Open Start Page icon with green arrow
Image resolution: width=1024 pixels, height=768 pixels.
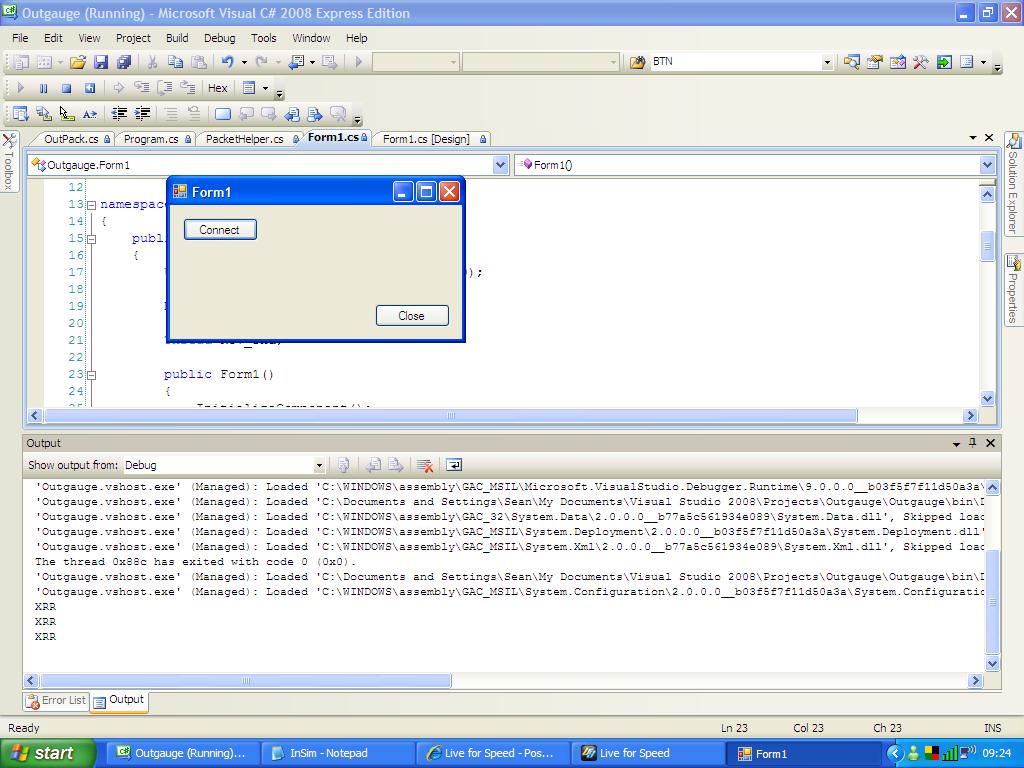944,62
